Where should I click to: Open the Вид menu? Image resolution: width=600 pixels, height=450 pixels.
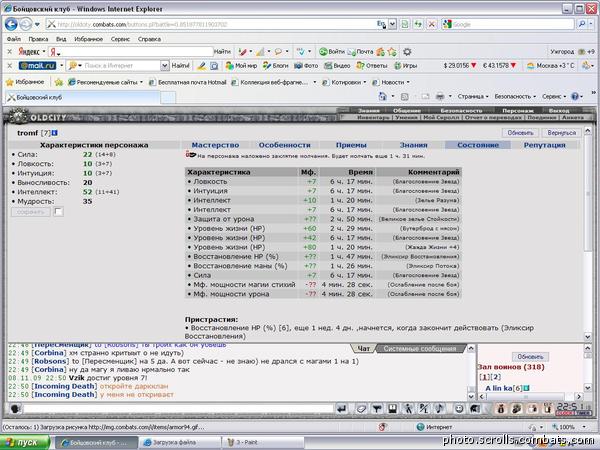click(x=61, y=39)
